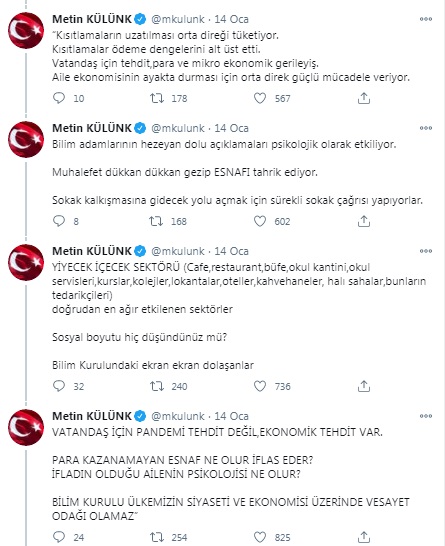445x546 pixels.
Task: Reply to the tweet with 8 replies
Action: 59,221
